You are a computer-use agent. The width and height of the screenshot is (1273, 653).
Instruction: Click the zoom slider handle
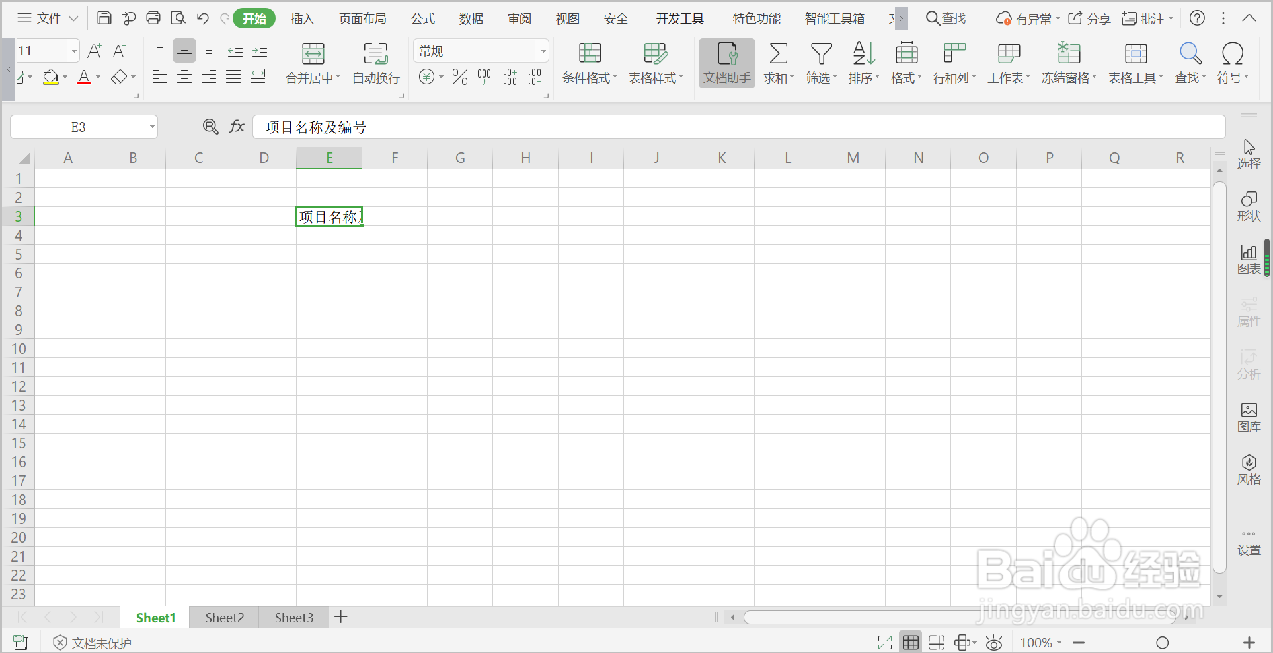(x=1162, y=642)
